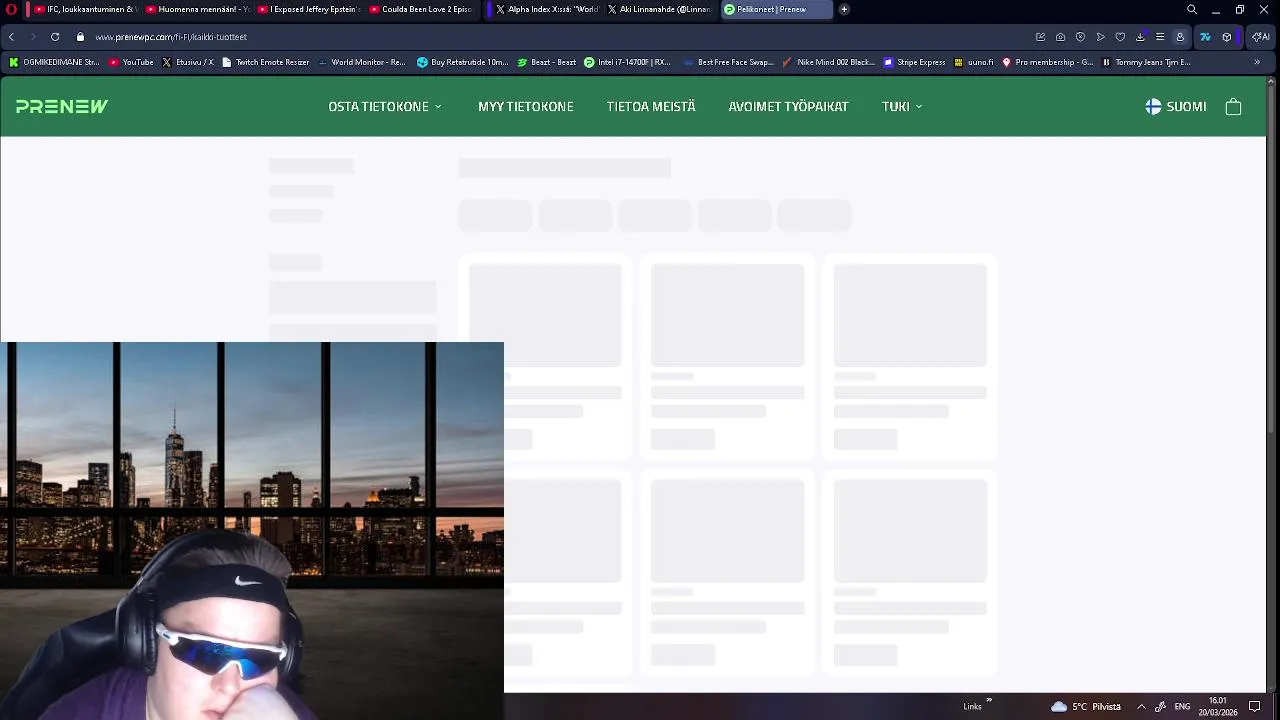Open the extensions cube icon

coord(1227,37)
